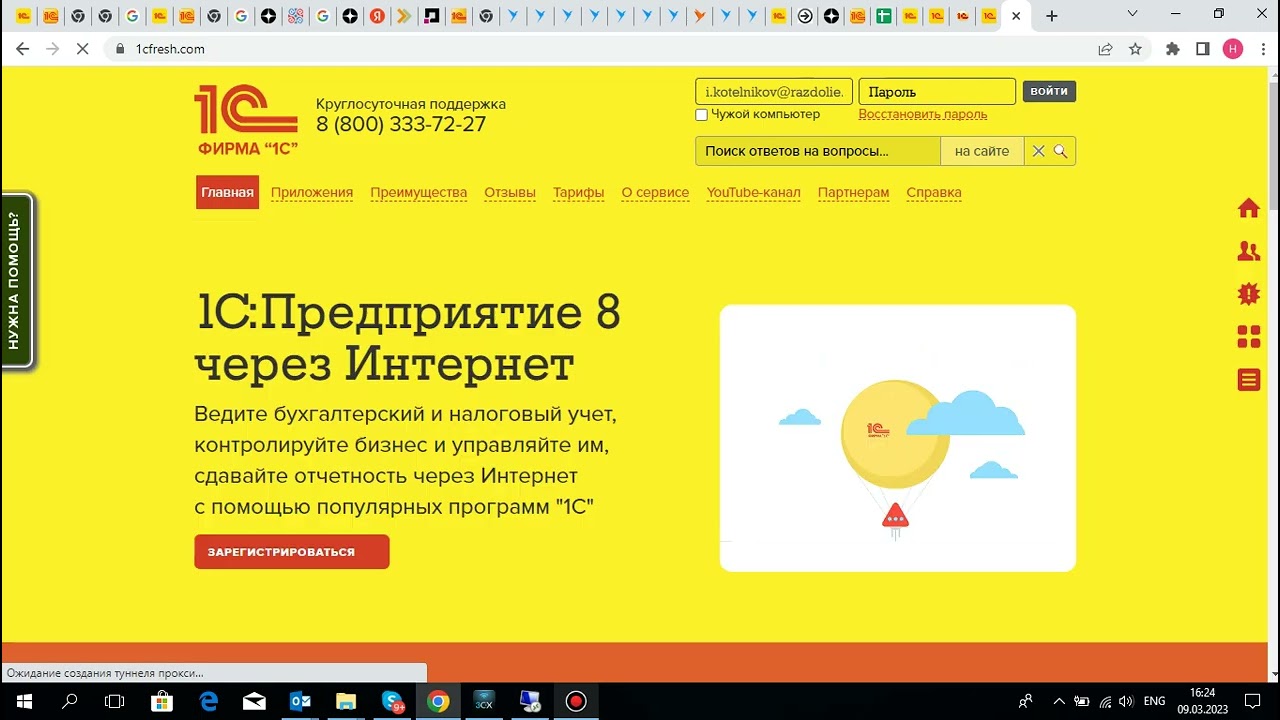Switch to the green T icon tab
This screenshot has height=720, width=1280.
point(883,16)
